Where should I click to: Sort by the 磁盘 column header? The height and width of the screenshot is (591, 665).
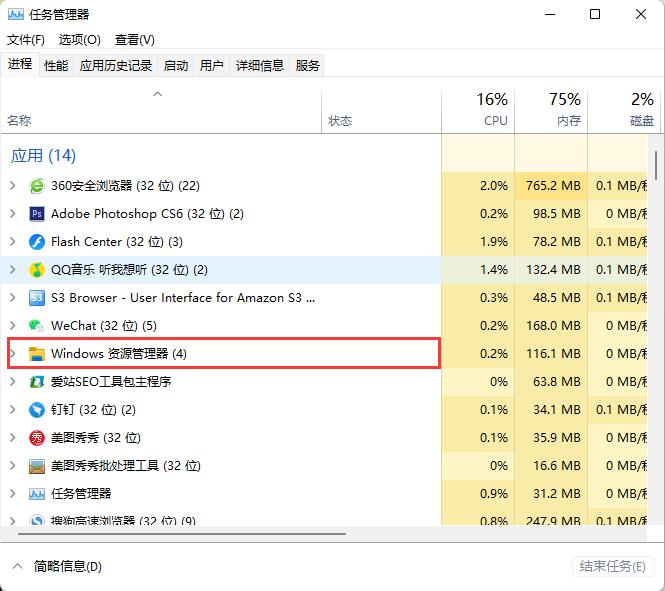click(623, 111)
